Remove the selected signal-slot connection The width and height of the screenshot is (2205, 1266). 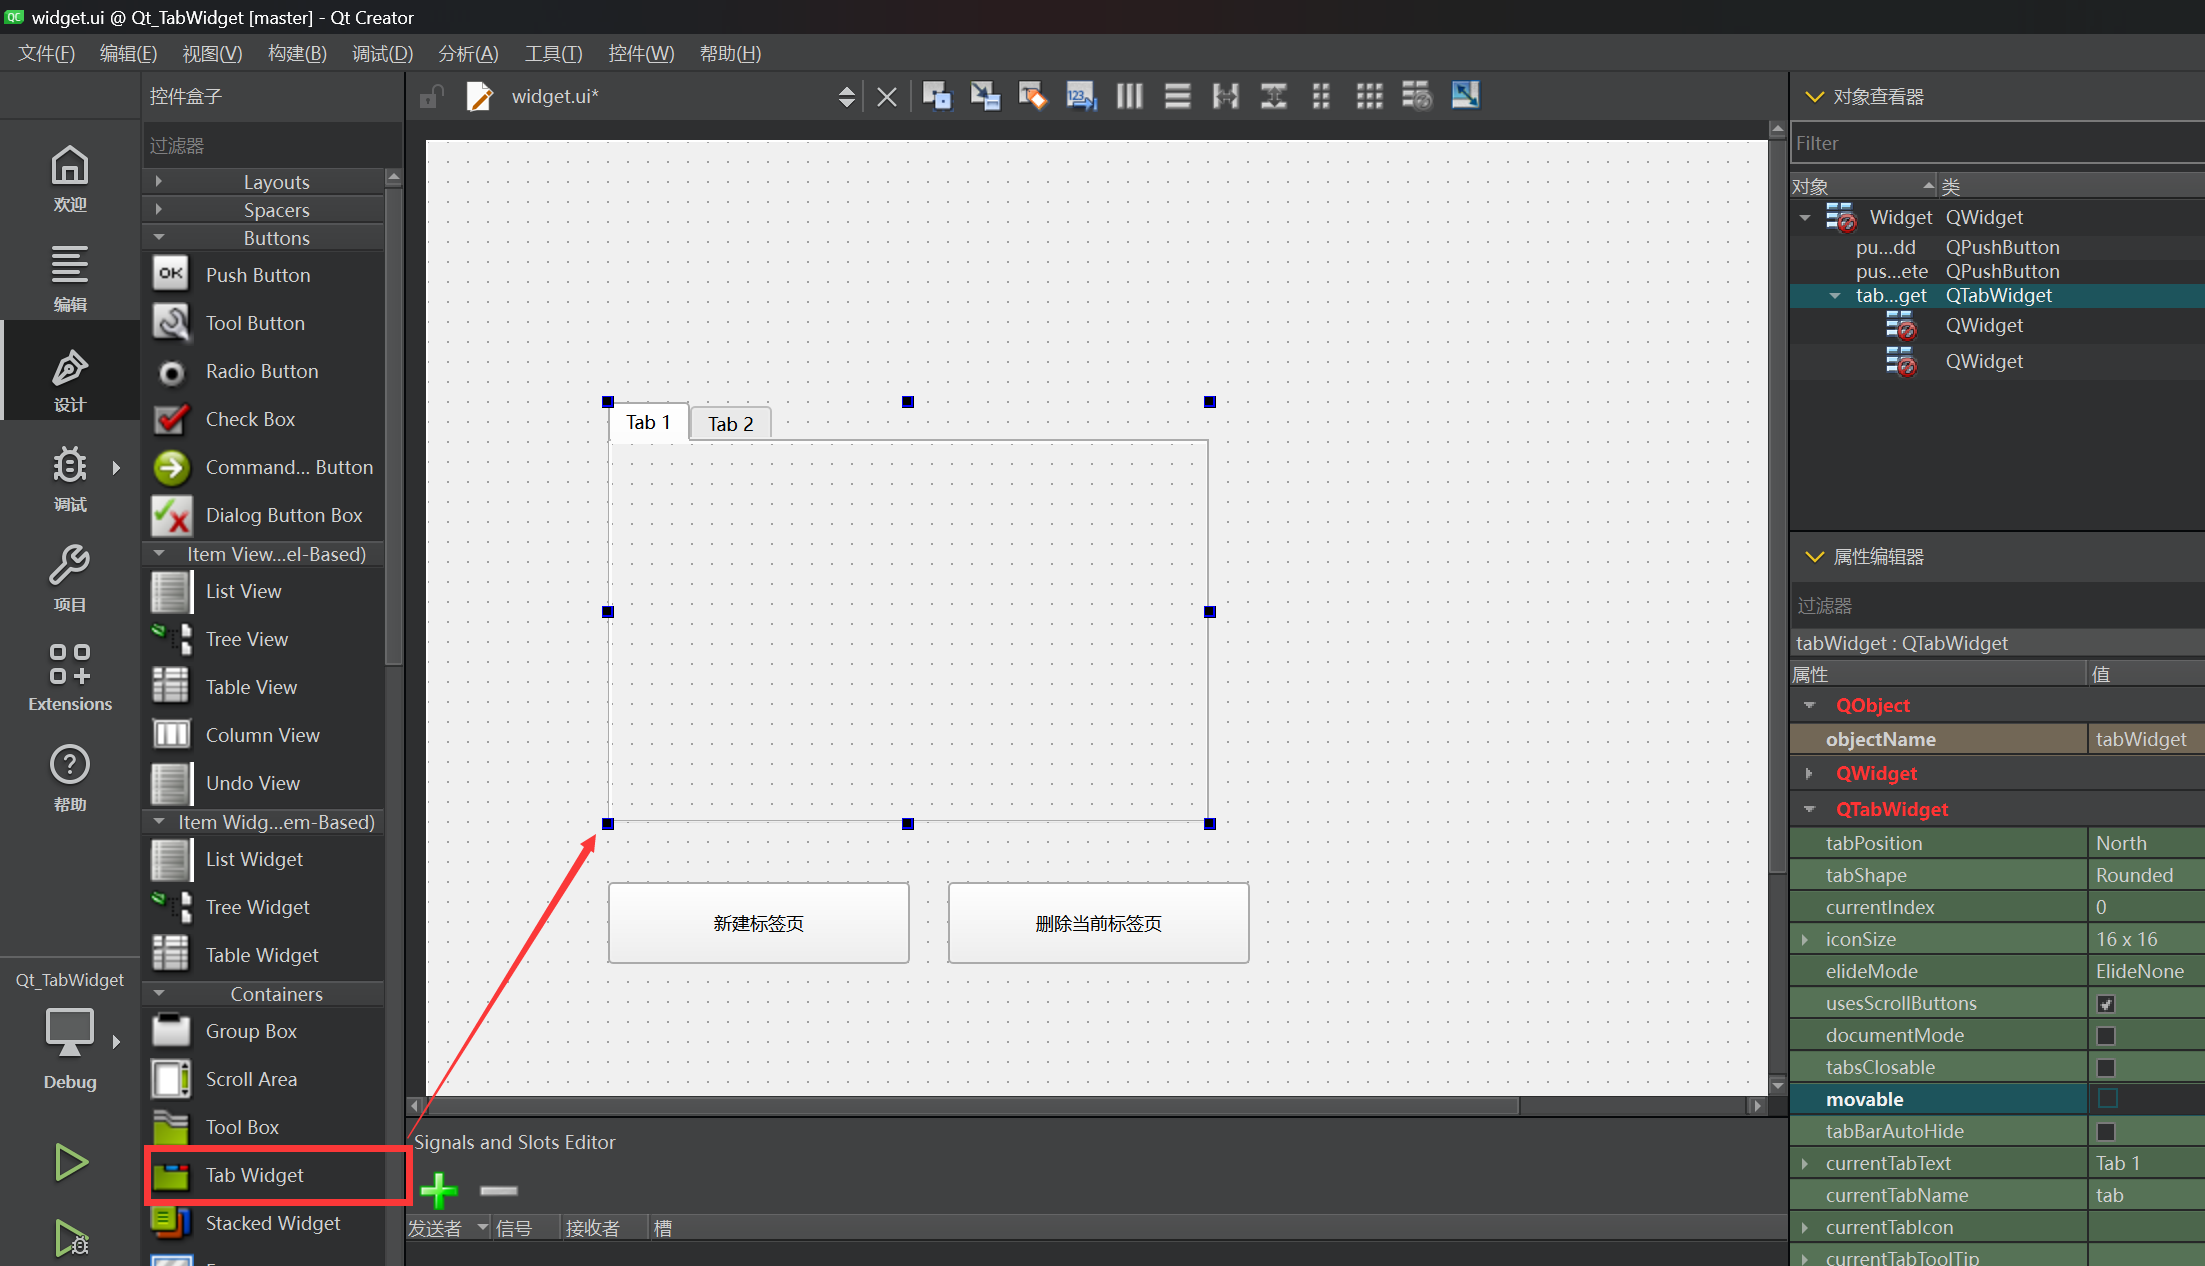[498, 1190]
